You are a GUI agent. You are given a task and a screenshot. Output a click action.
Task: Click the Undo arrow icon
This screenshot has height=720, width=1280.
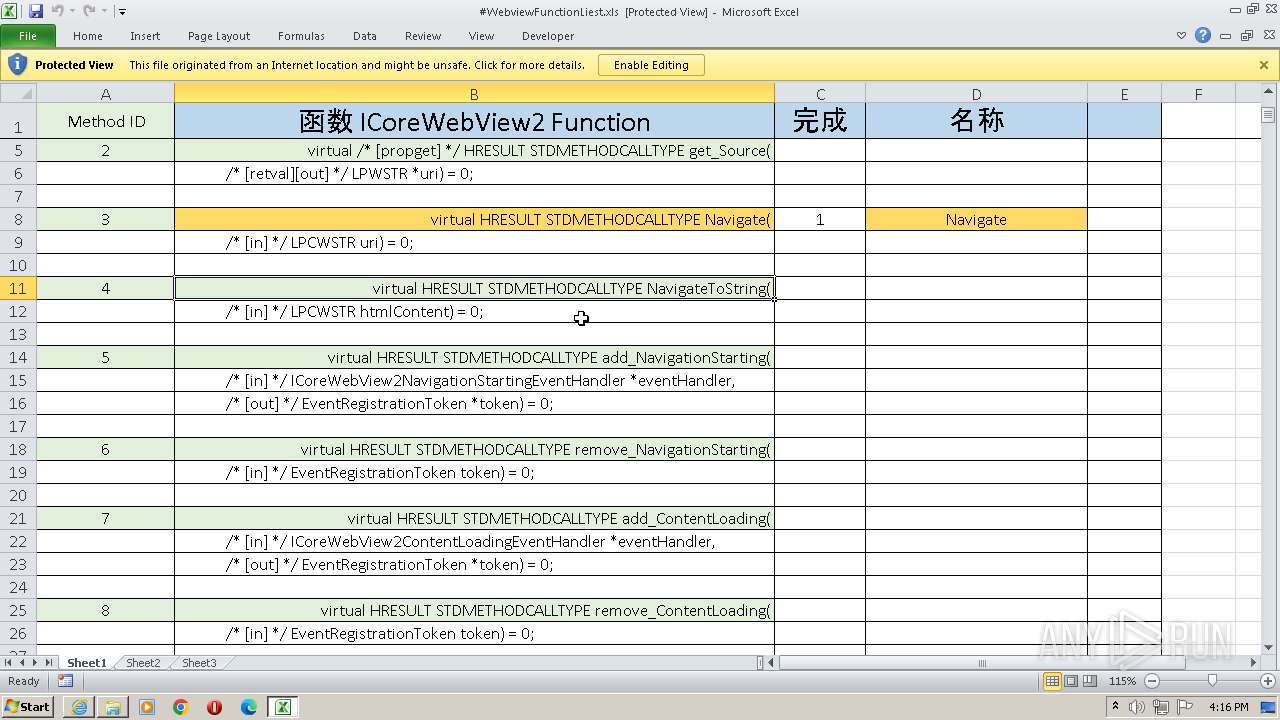tap(57, 11)
